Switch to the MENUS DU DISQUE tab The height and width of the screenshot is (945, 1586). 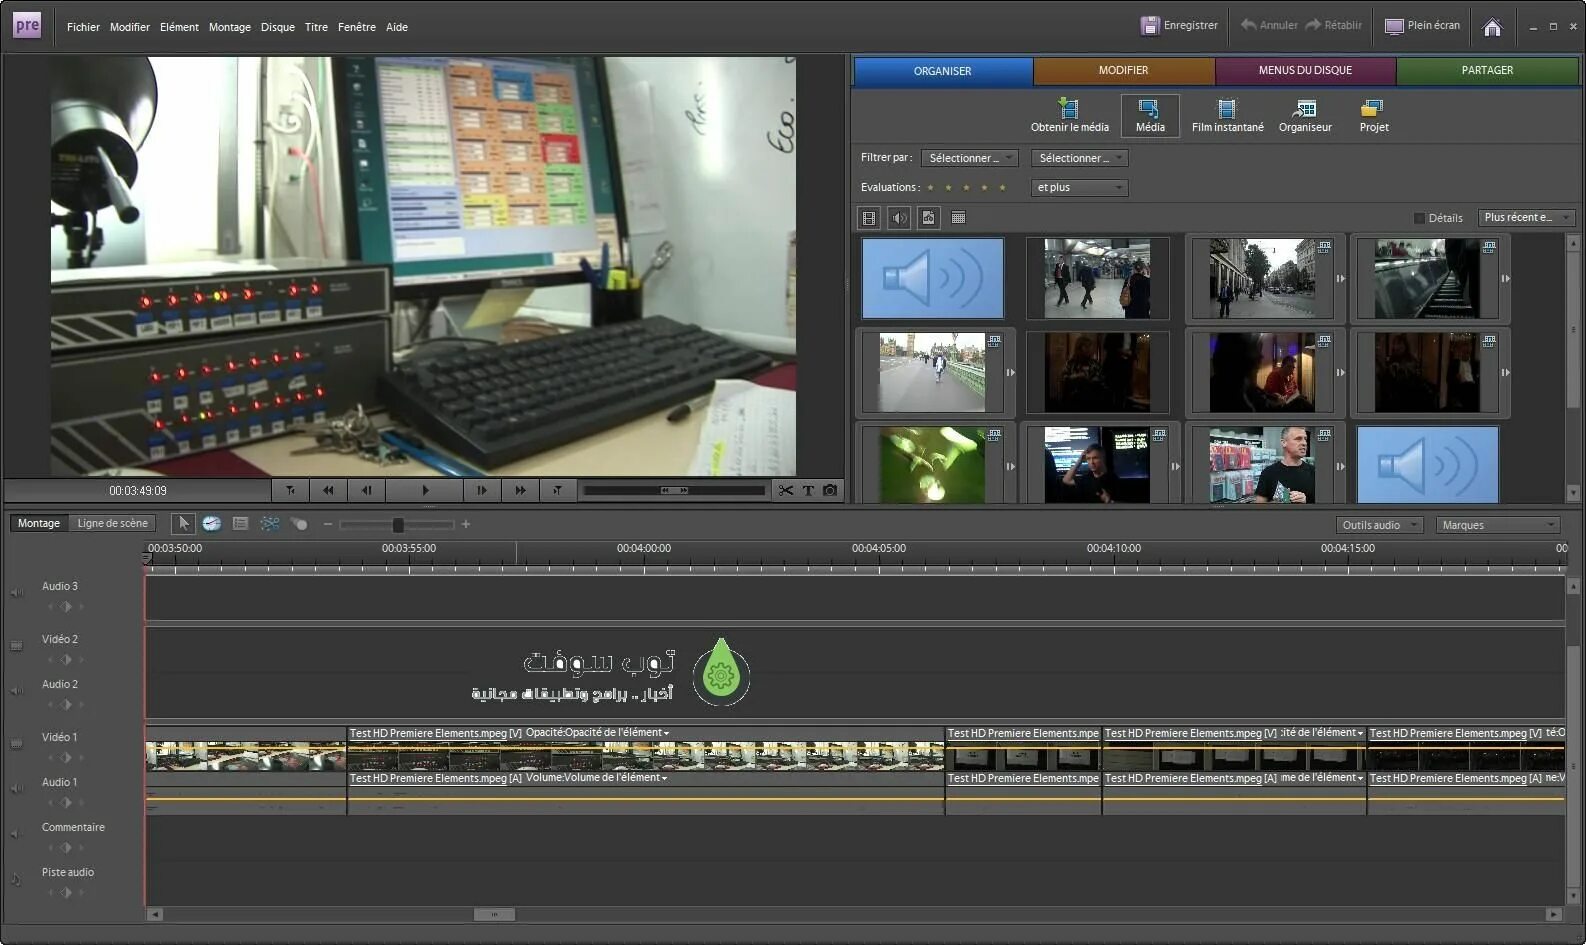pyautogui.click(x=1305, y=71)
